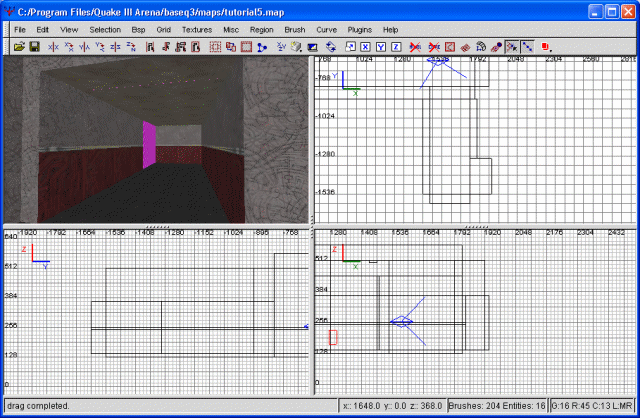Open the Edit menu
Viewport: 640px width, 418px height.
42,30
